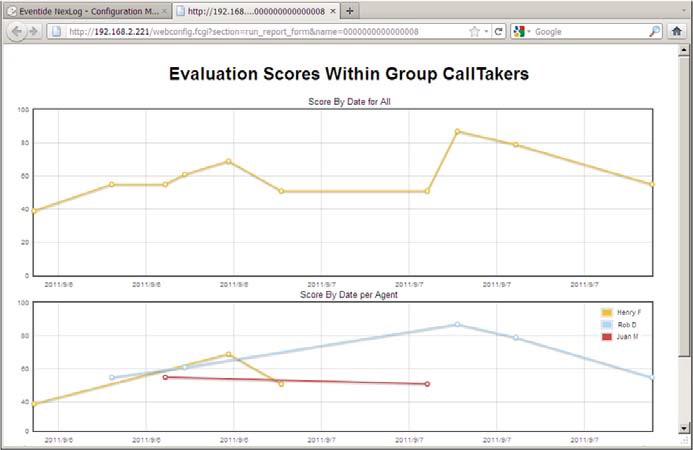The height and width of the screenshot is (450, 693).
Task: Click the peak data point above 80 in top chart
Action: click(x=457, y=131)
